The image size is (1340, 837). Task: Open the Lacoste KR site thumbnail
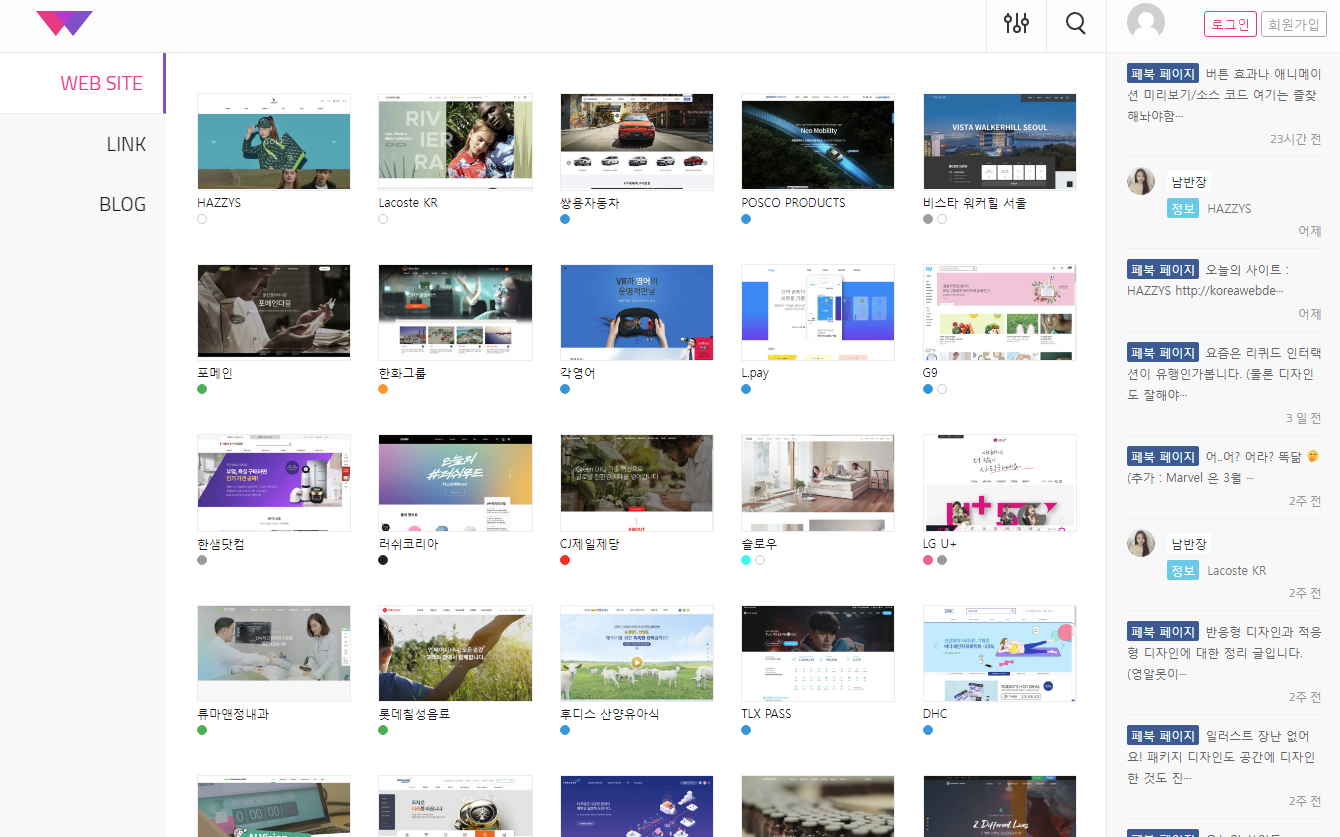(455, 142)
